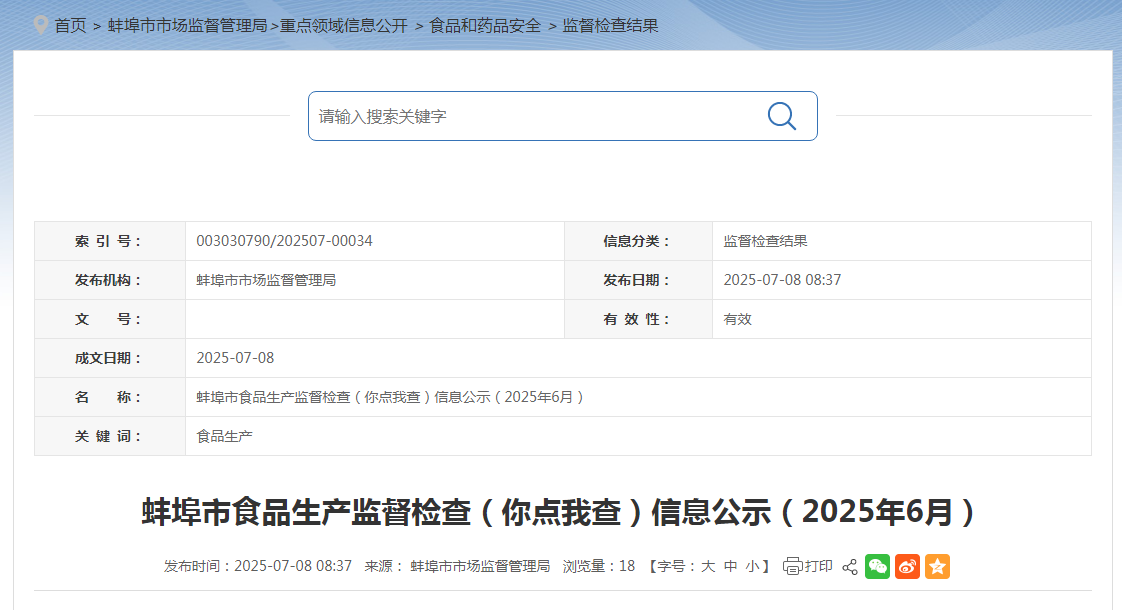Select index number 003030790/202507-00034
The width and height of the screenshot is (1122, 610).
284,241
